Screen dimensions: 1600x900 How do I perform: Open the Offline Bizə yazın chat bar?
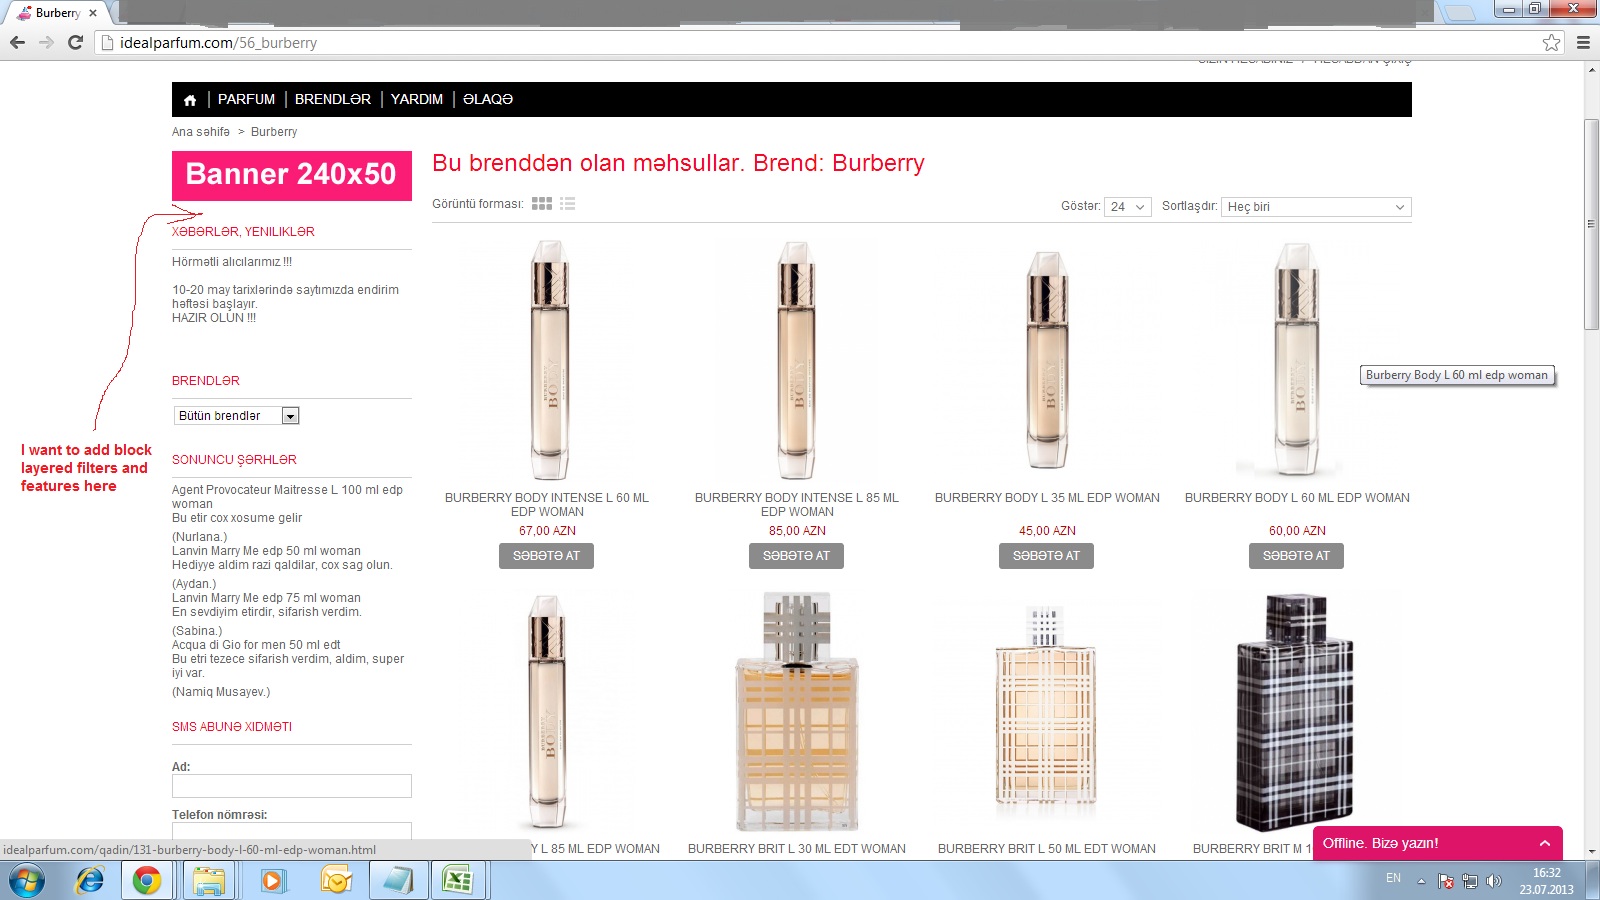tap(1437, 843)
